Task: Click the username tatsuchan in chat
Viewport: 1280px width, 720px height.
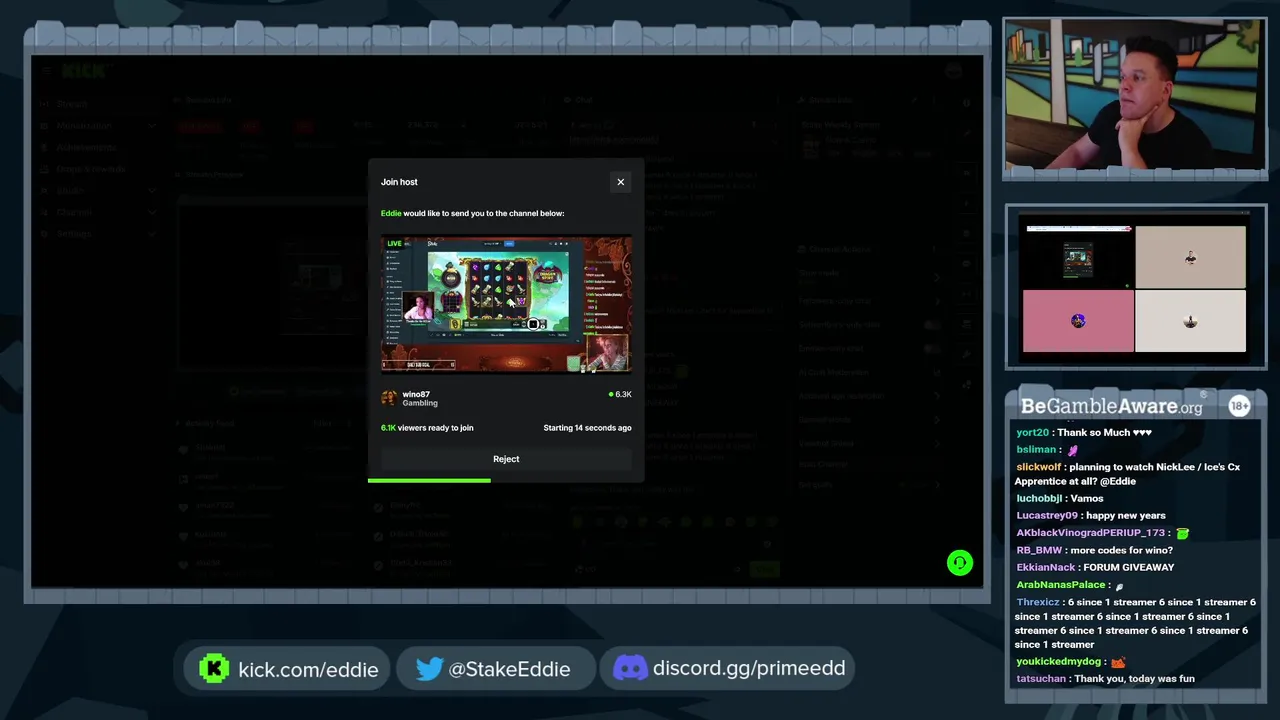Action: pos(1041,679)
